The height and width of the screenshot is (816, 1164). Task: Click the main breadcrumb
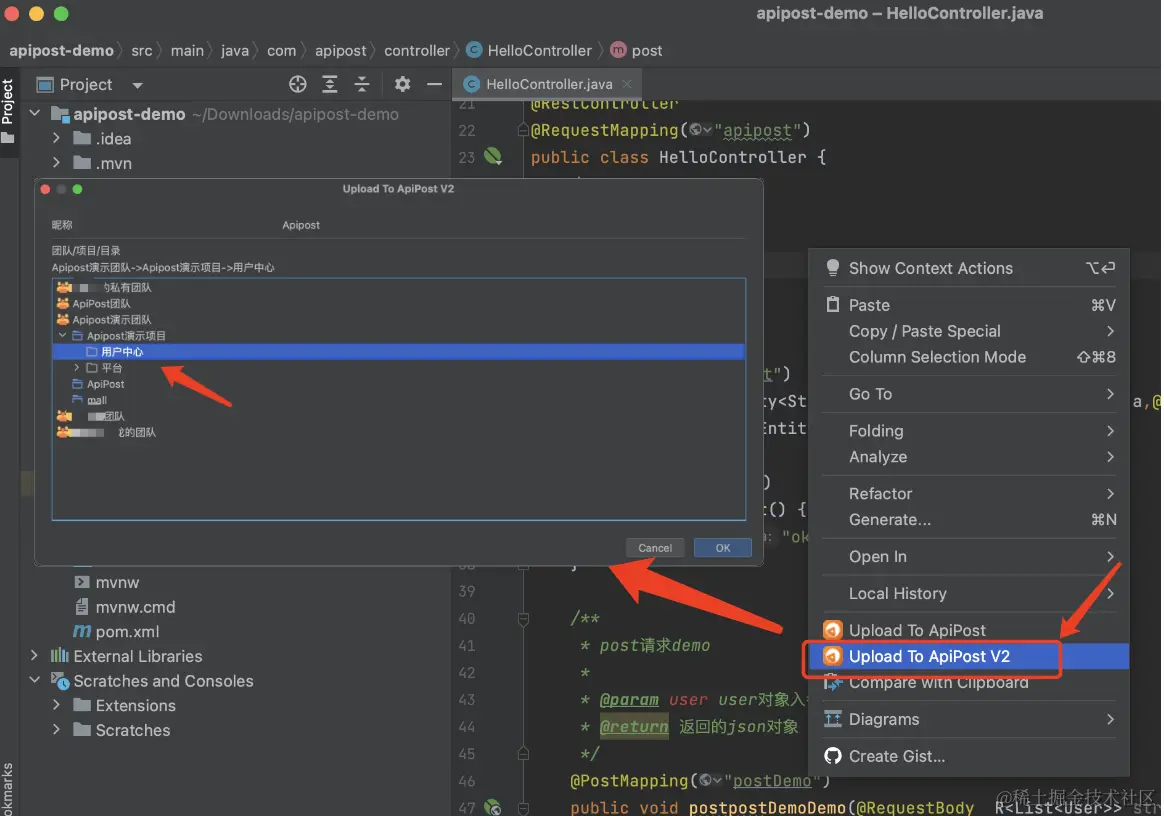click(x=187, y=50)
